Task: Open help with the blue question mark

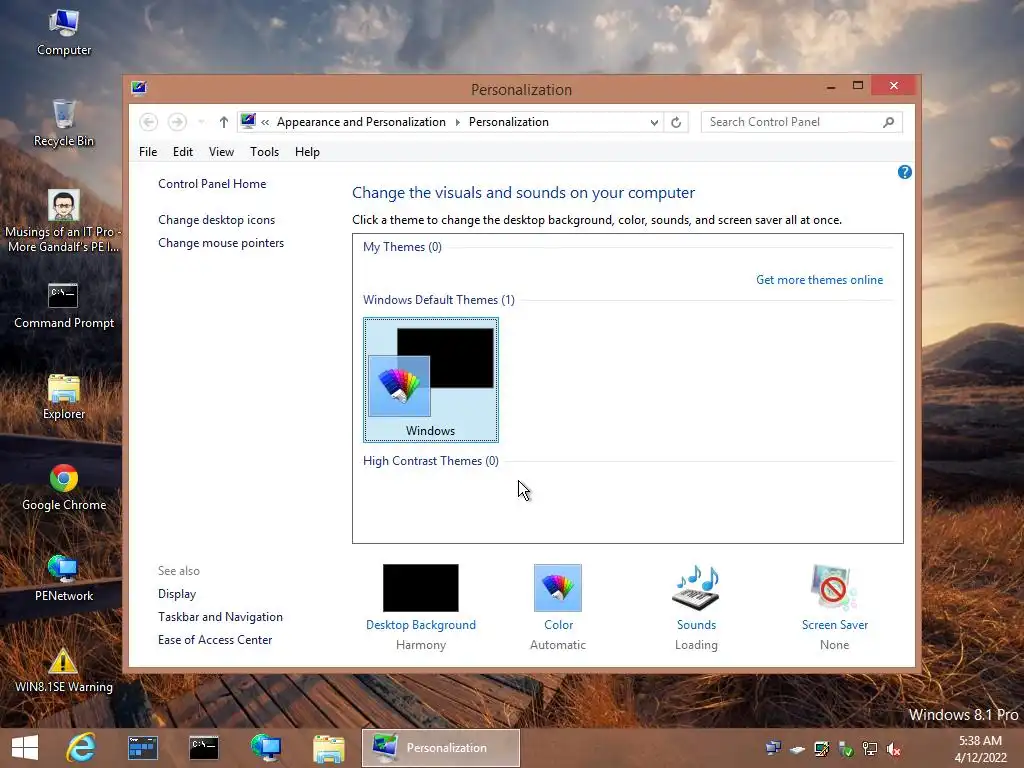Action: click(904, 172)
